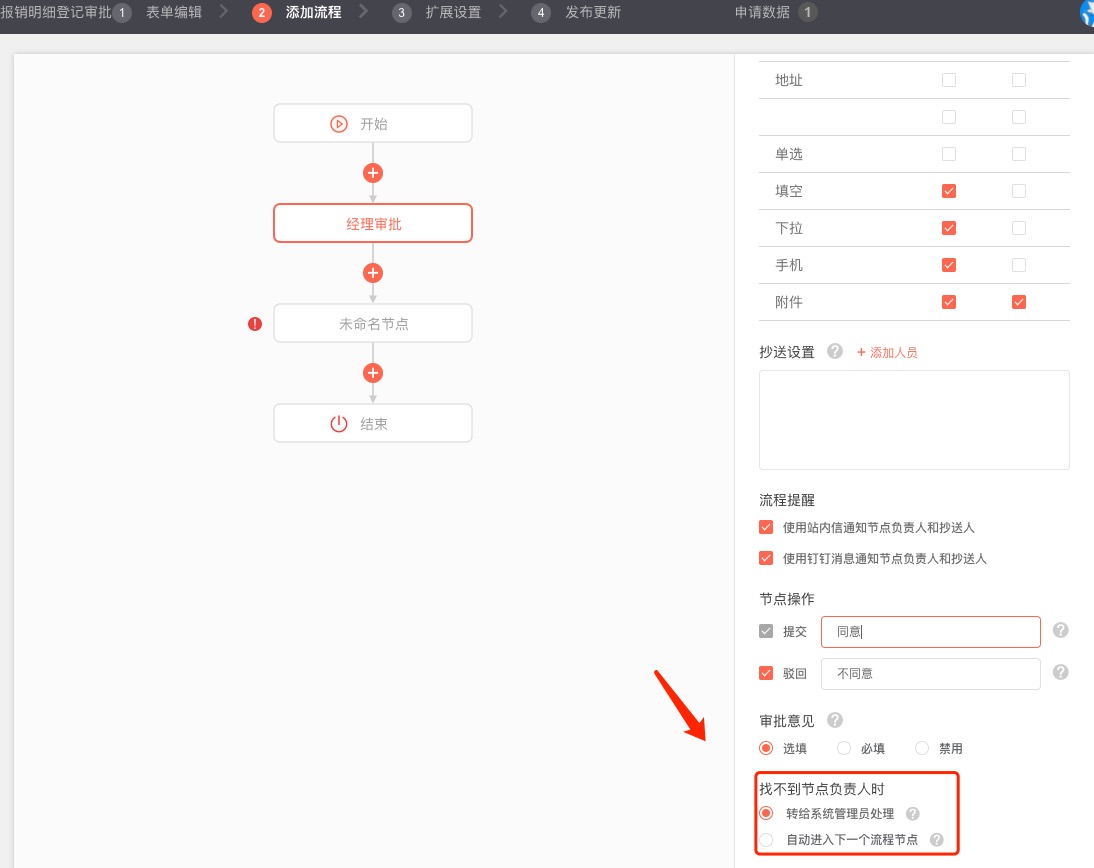Click the 下拉 field label
This screenshot has height=868, width=1094.
pos(789,228)
